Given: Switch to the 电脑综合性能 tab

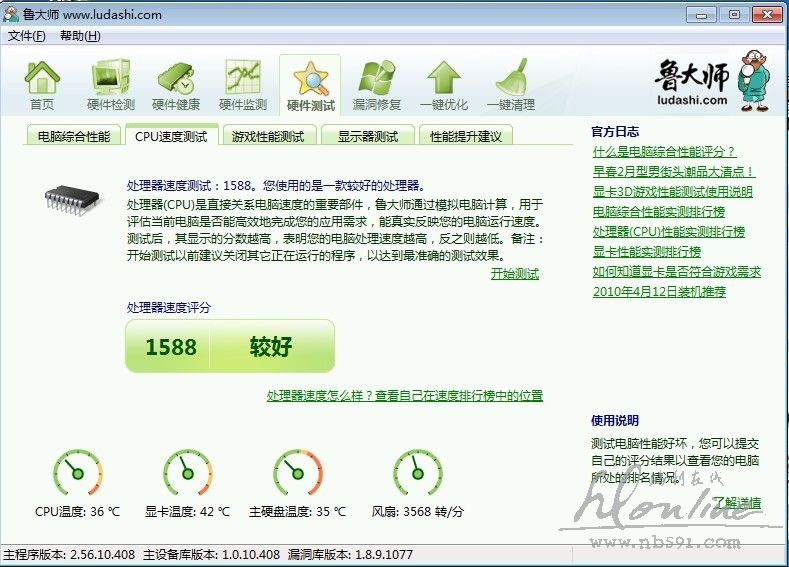Looking at the screenshot, I should 74,136.
